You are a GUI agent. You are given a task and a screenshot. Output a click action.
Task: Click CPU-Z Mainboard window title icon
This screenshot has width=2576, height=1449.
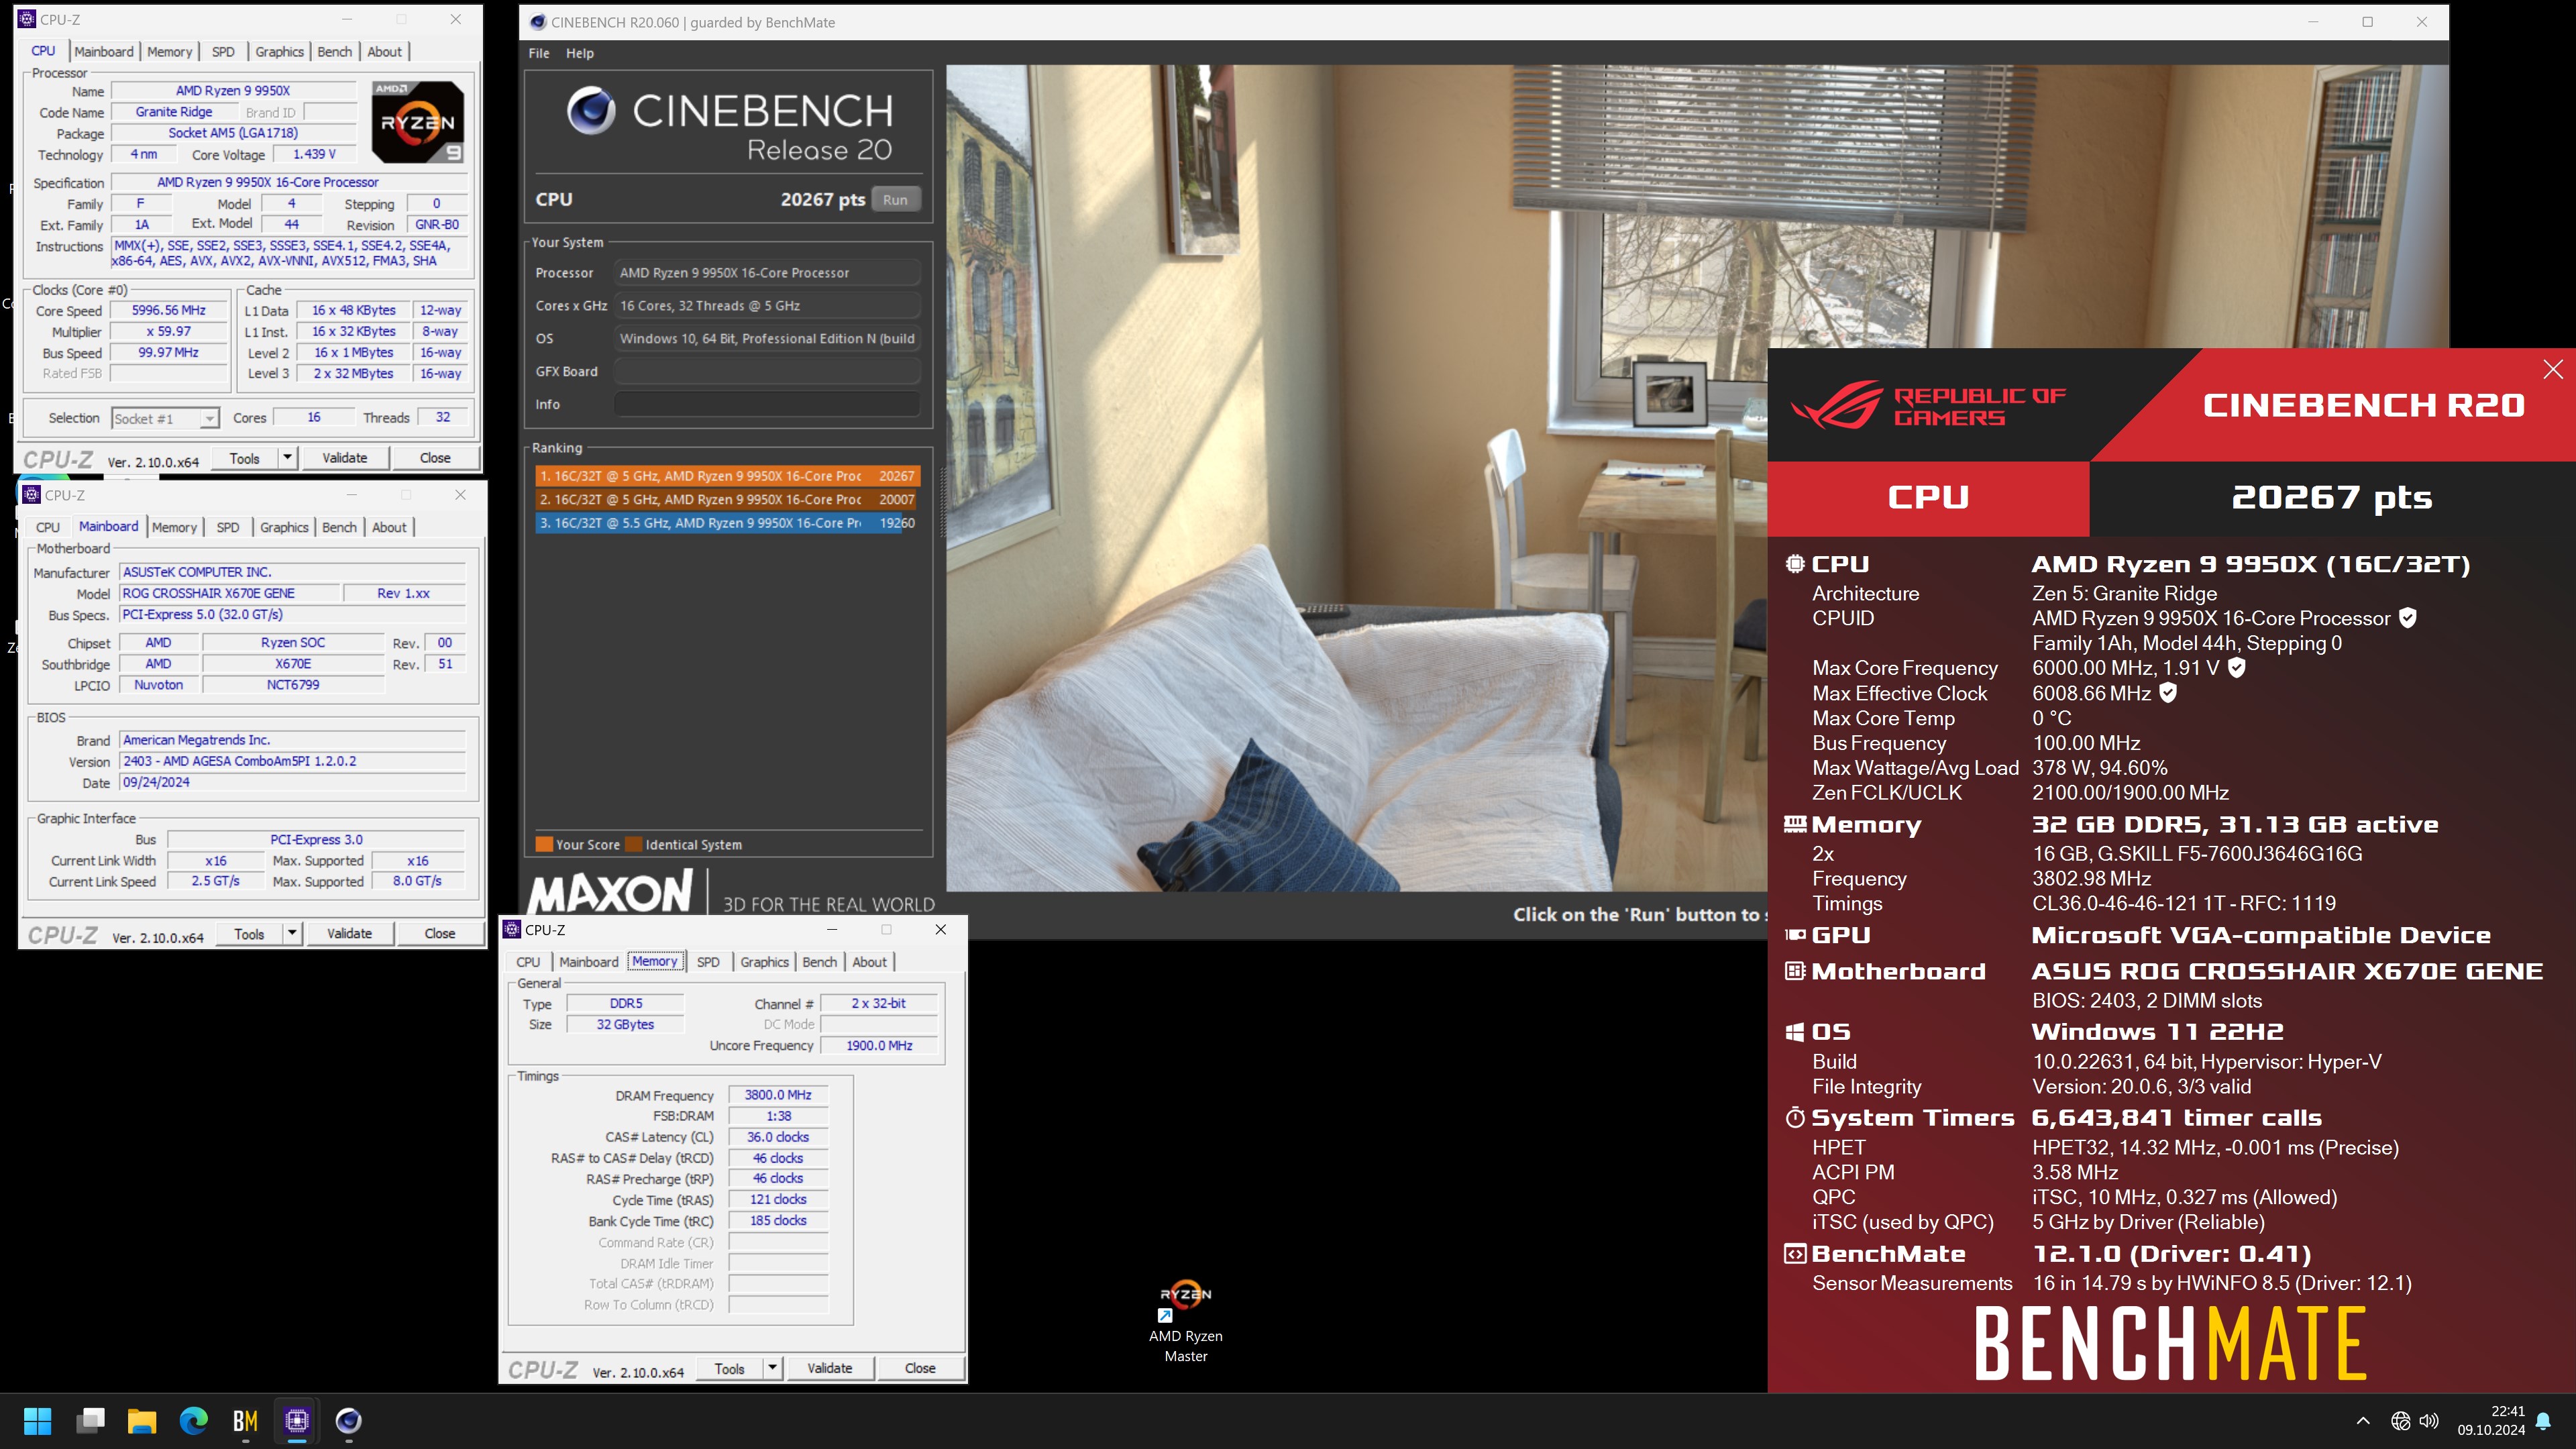tap(32, 495)
